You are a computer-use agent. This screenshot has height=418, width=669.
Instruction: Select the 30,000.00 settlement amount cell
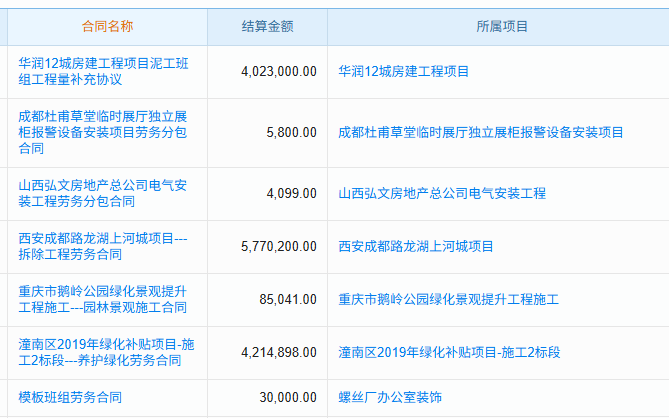tap(288, 397)
